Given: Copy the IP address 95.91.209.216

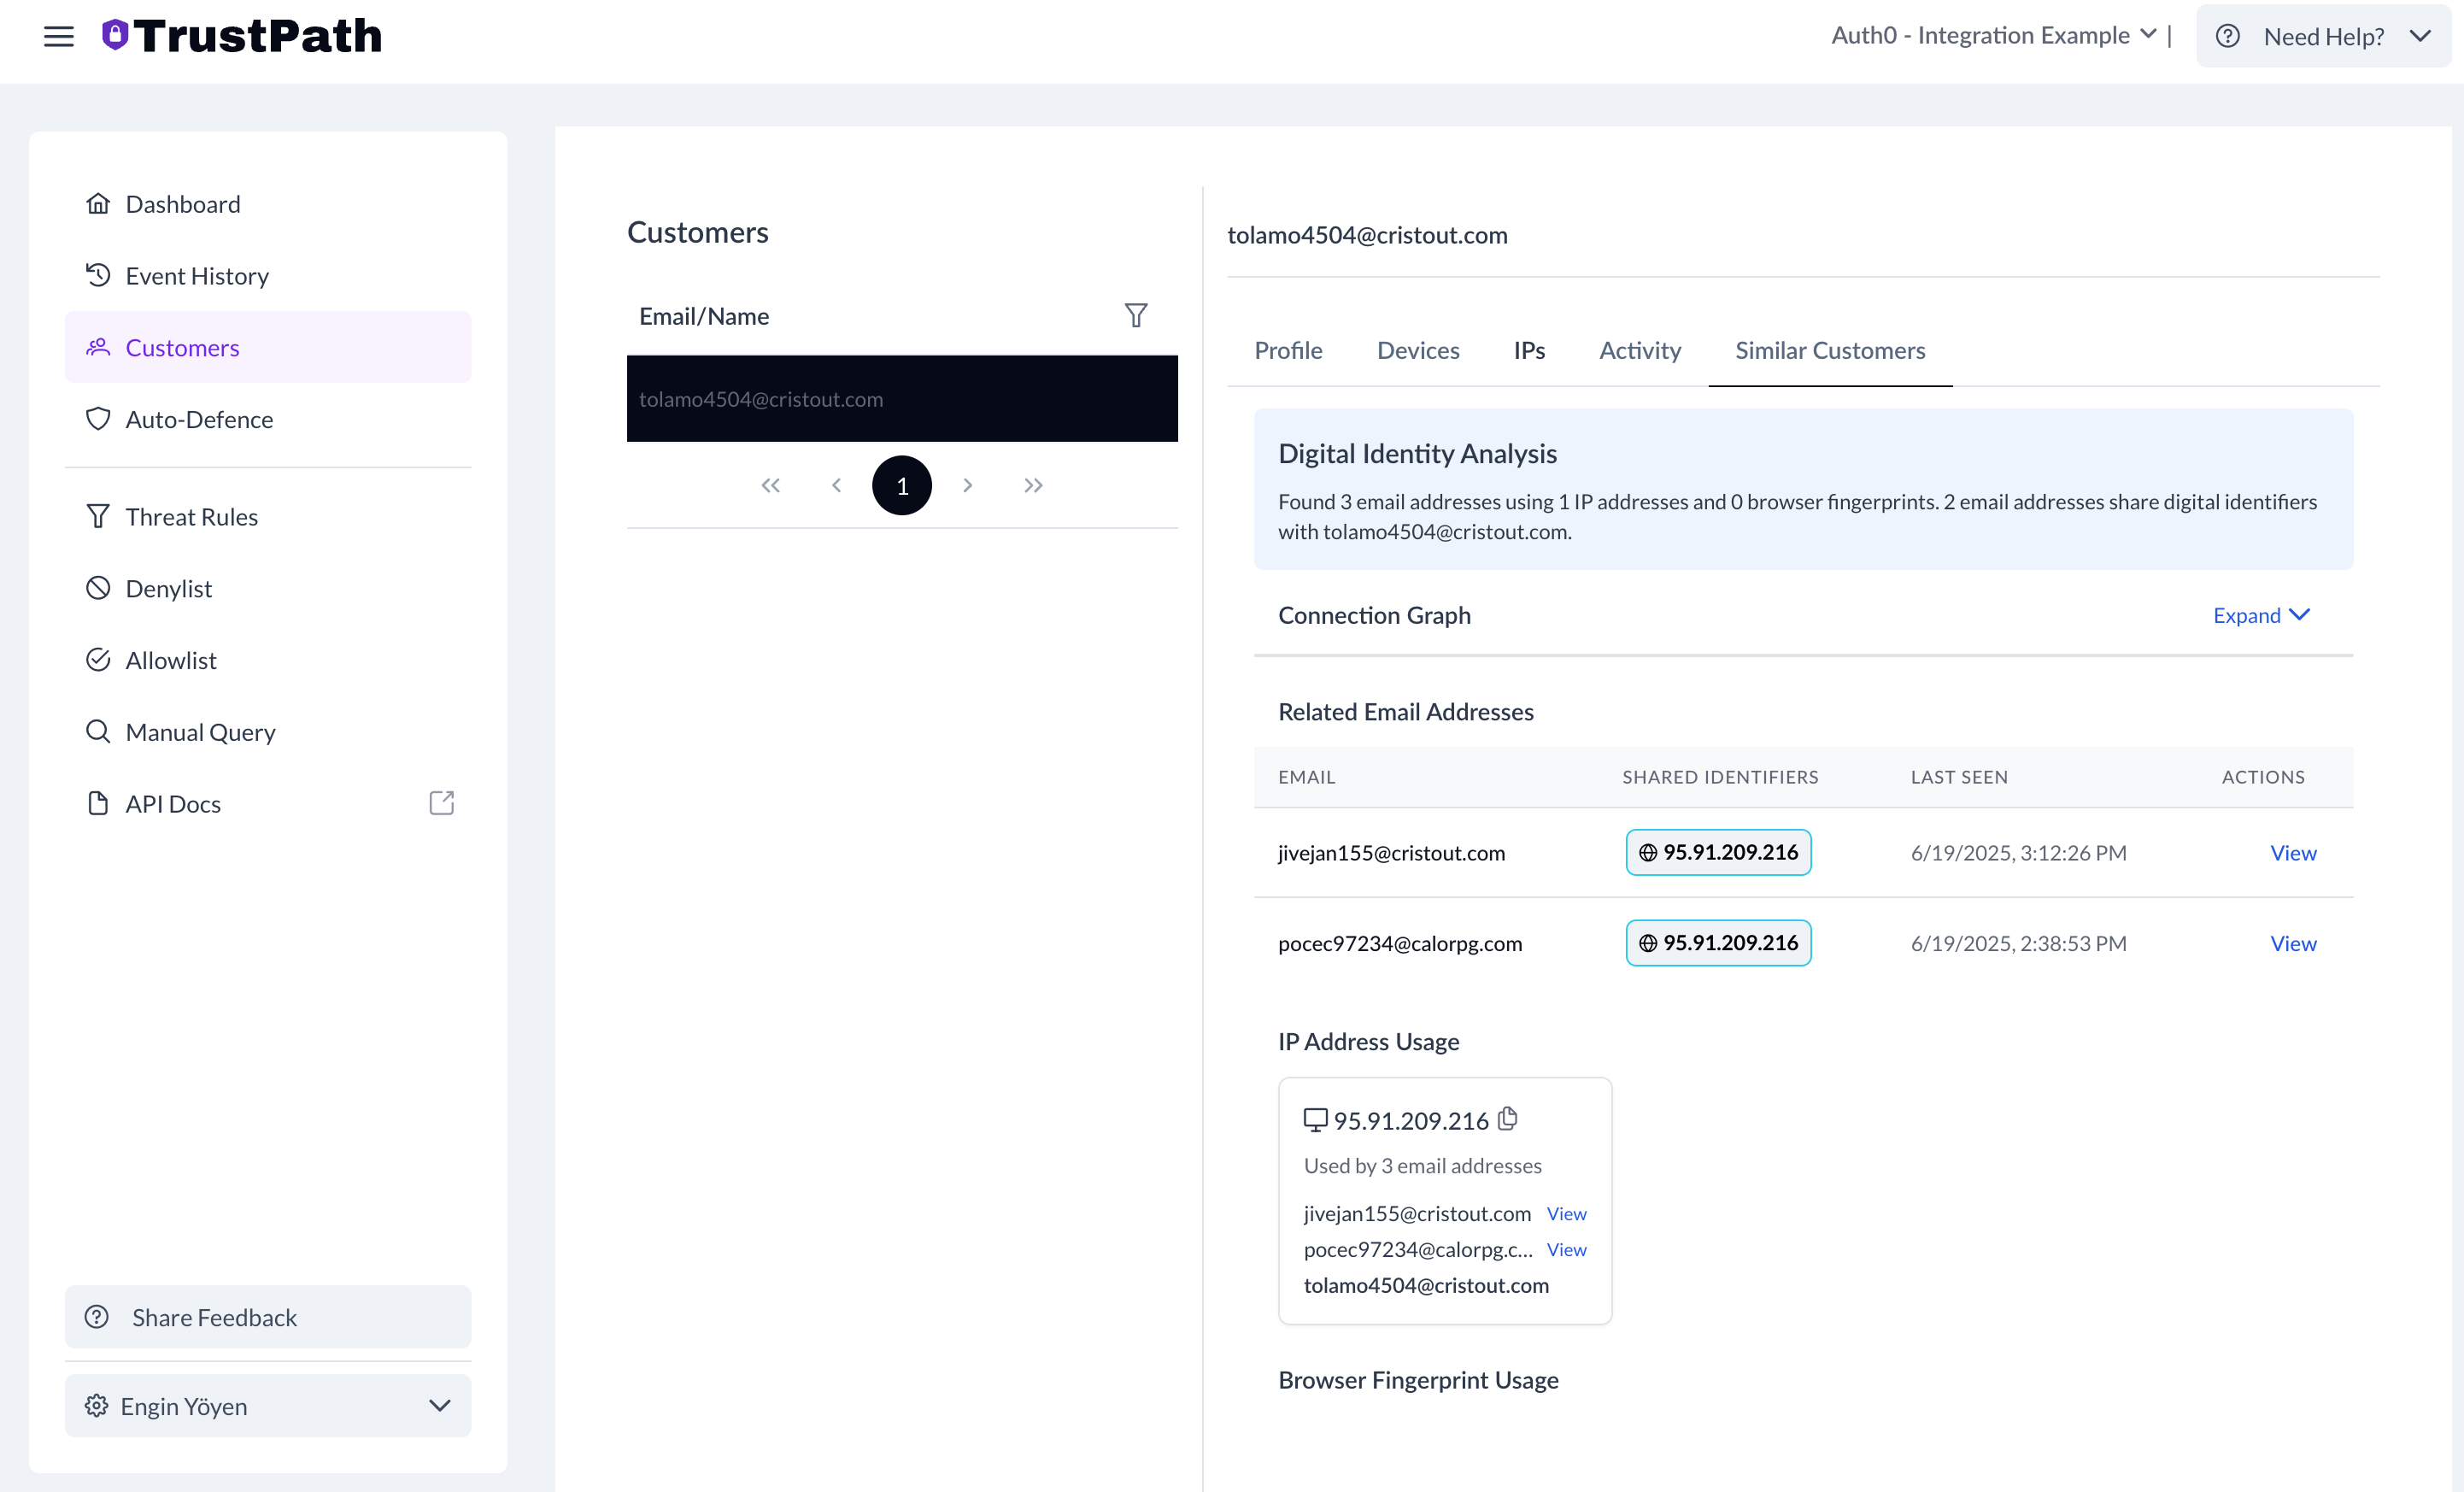Looking at the screenshot, I should tap(1508, 1119).
